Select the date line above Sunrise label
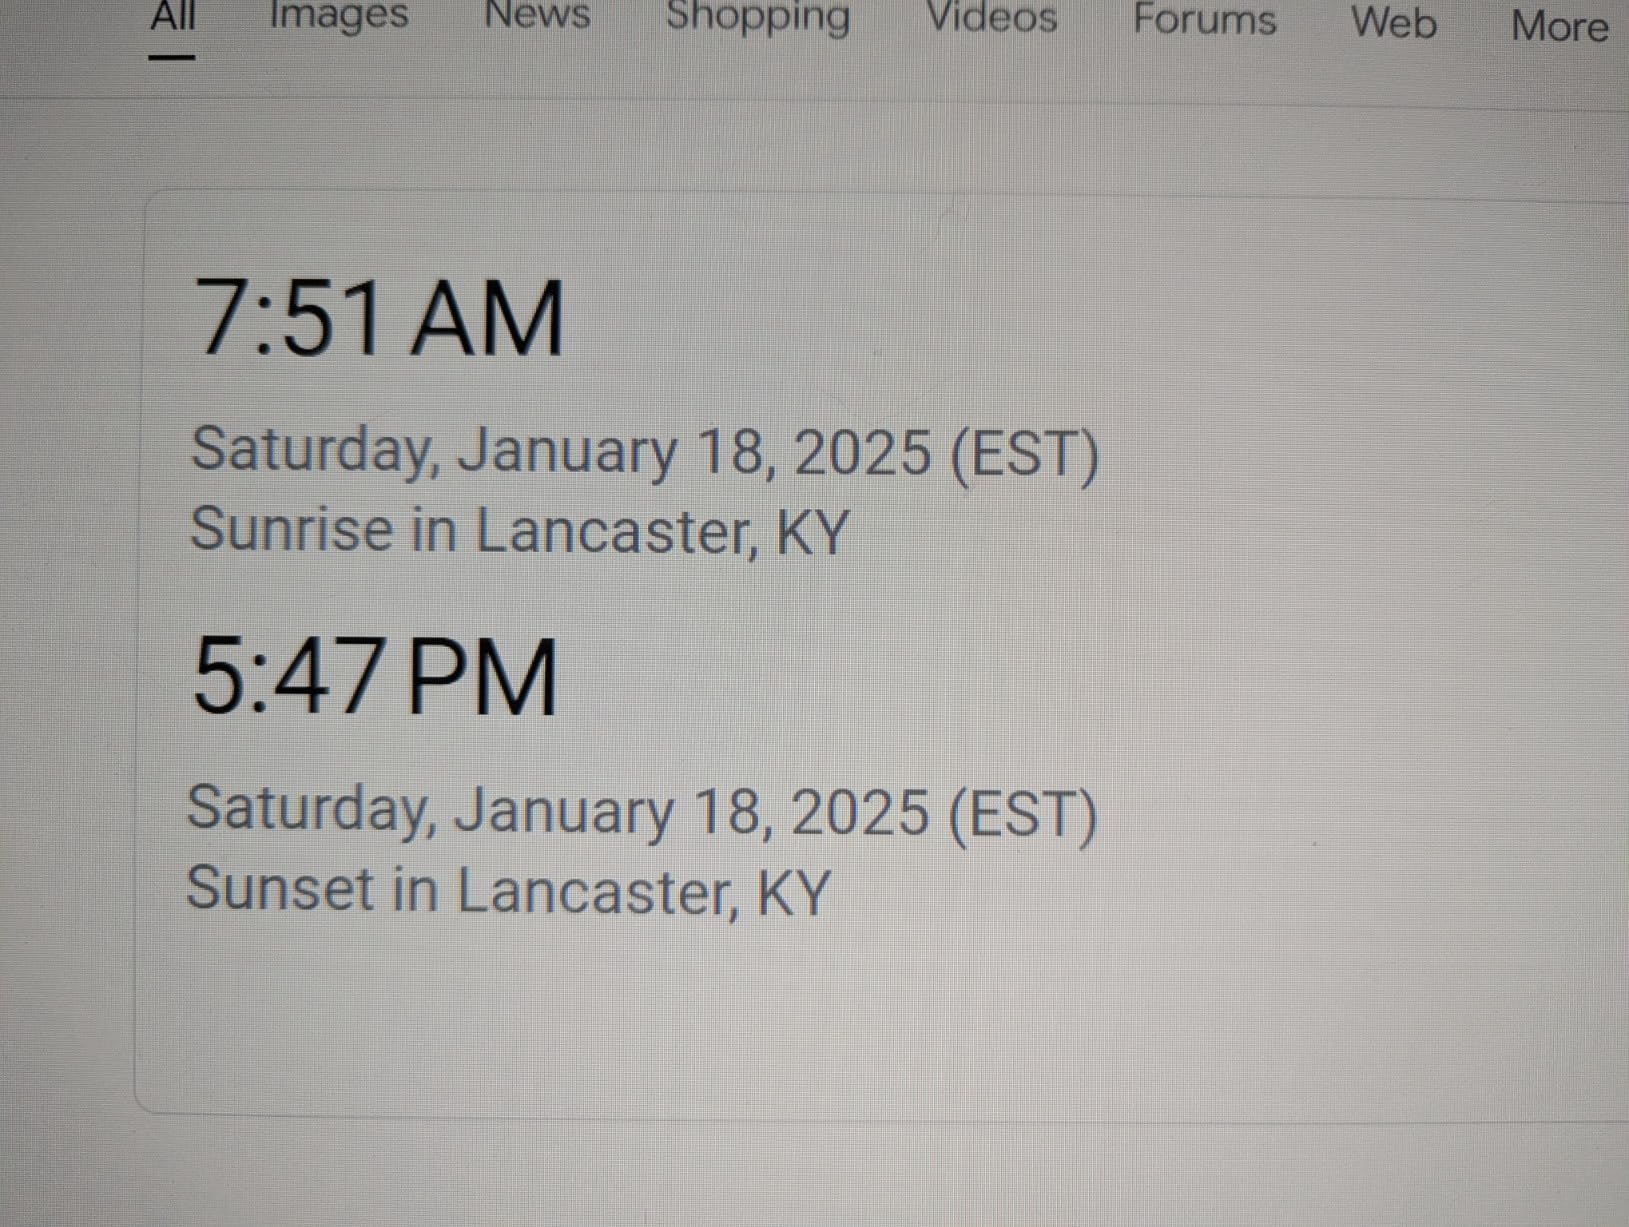This screenshot has height=1227, width=1629. pyautogui.click(x=644, y=452)
